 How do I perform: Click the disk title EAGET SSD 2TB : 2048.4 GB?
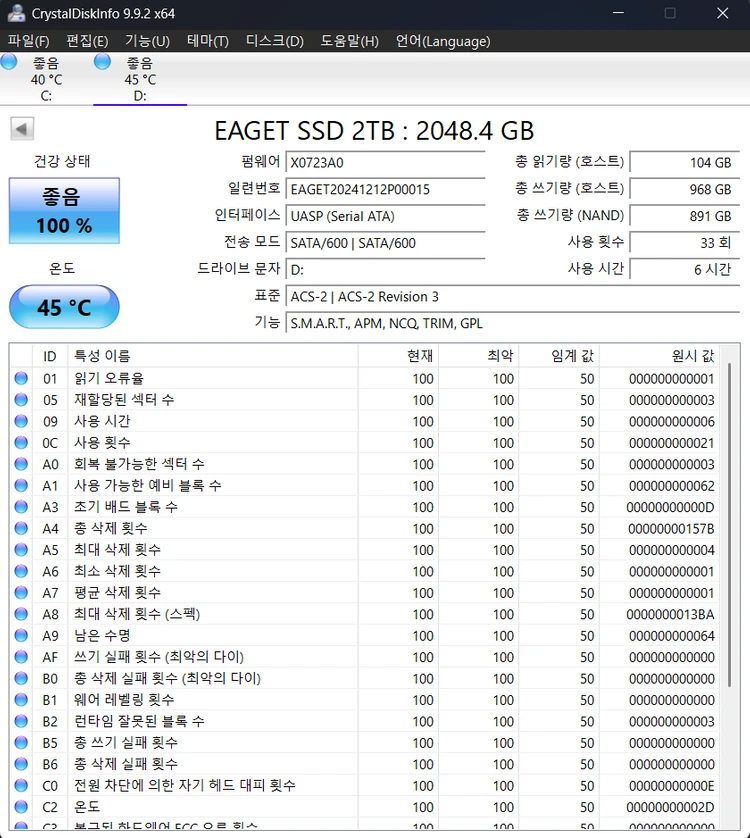pyautogui.click(x=374, y=130)
